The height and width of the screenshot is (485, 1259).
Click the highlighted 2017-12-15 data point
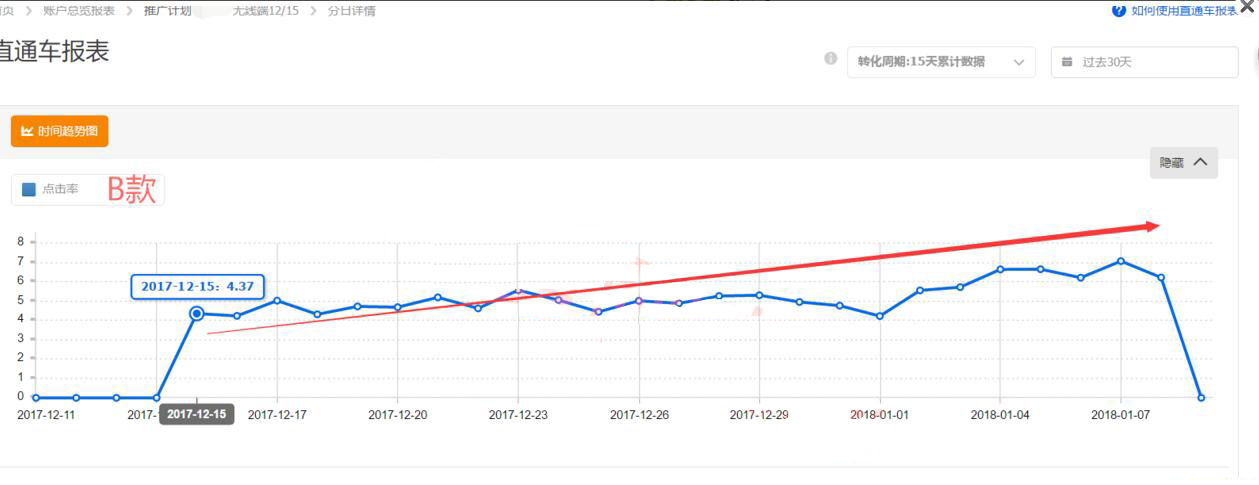[x=197, y=314]
